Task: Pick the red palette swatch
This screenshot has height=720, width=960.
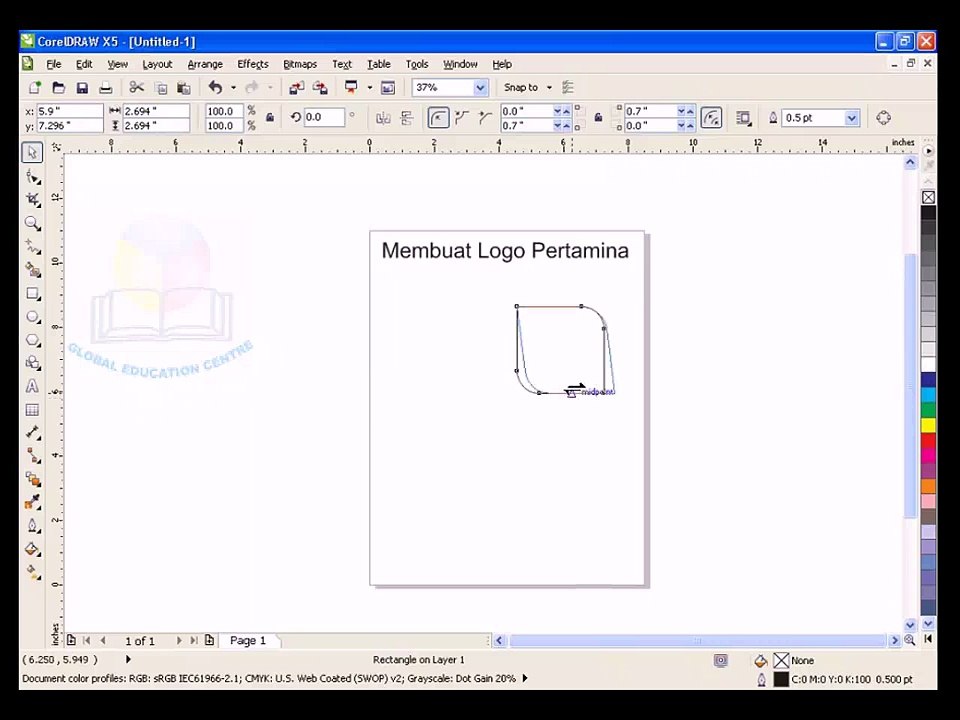Action: 929,440
